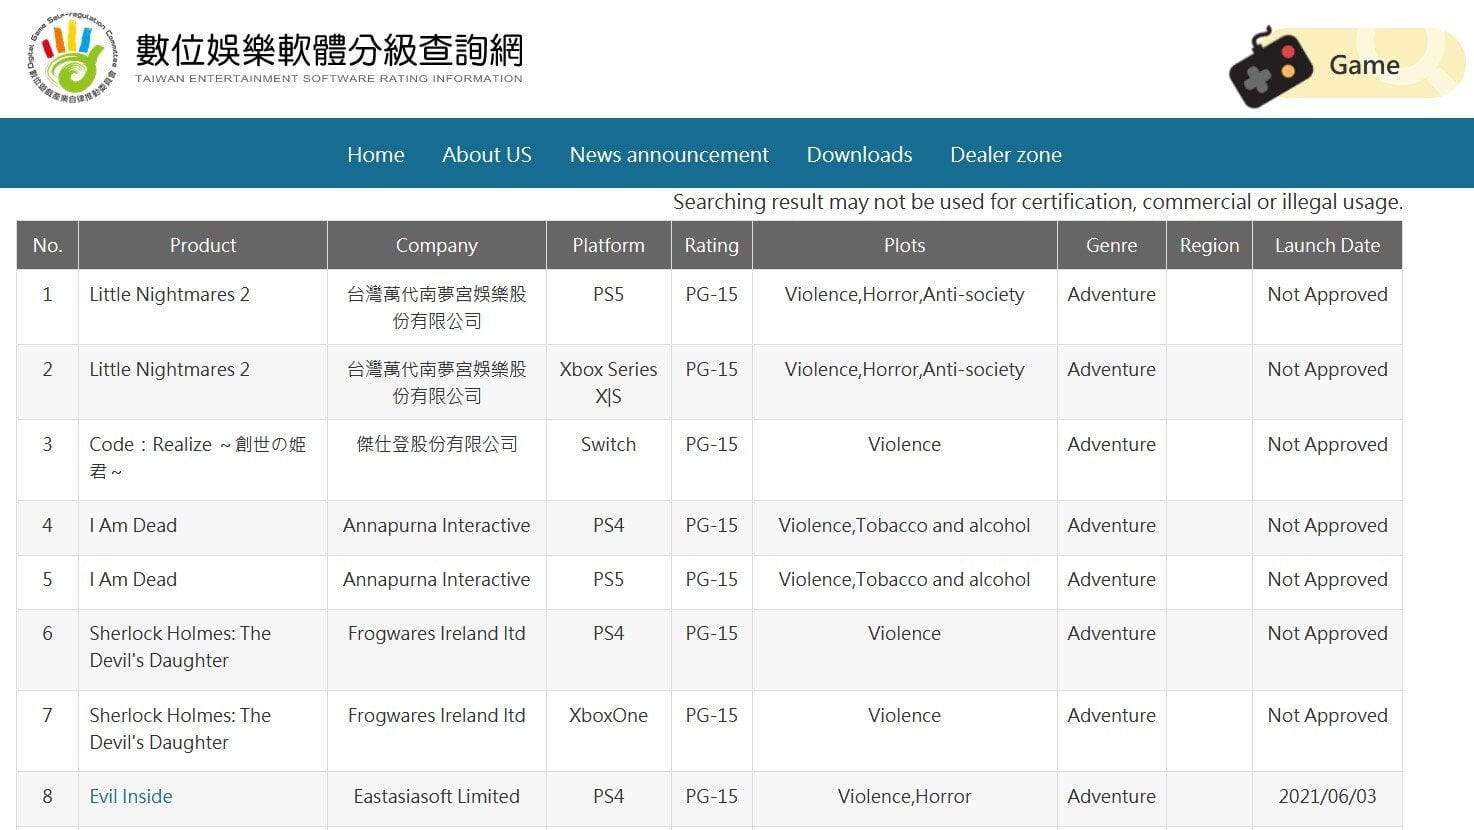Go to the Home page
1474x830 pixels.
(376, 154)
